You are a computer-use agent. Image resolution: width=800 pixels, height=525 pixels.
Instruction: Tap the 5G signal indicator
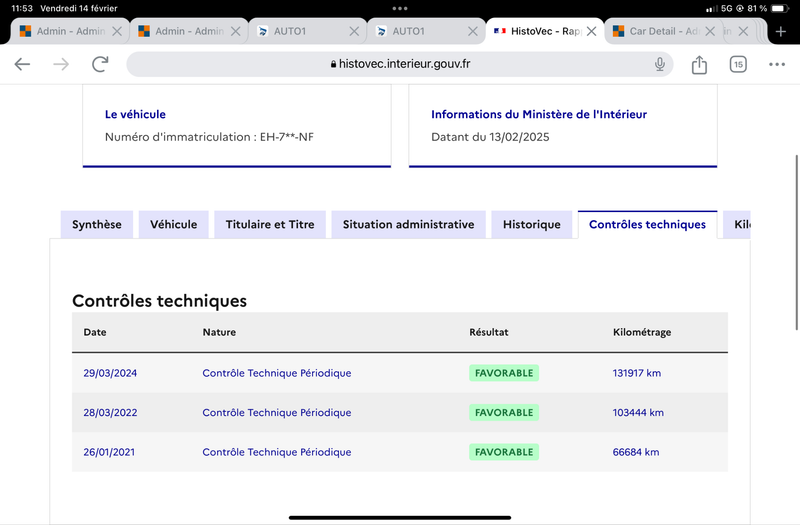[727, 8]
